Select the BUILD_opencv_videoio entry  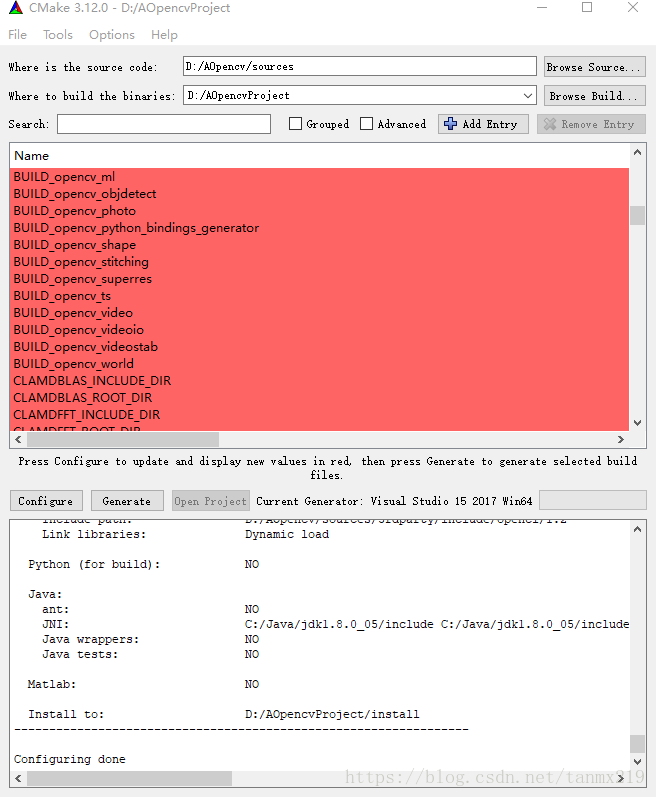[x=319, y=330]
